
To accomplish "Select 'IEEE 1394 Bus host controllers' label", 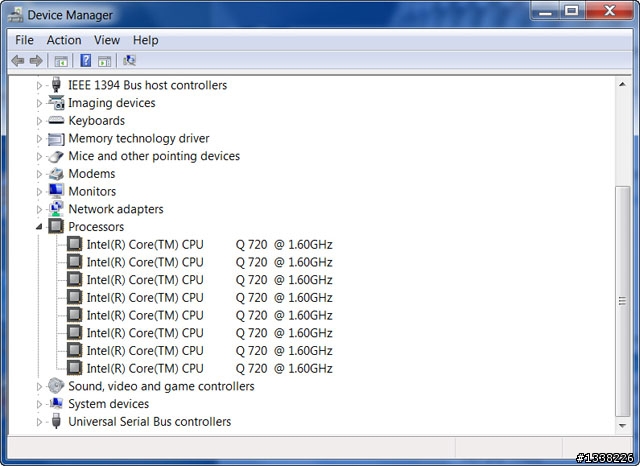I will [147, 85].
